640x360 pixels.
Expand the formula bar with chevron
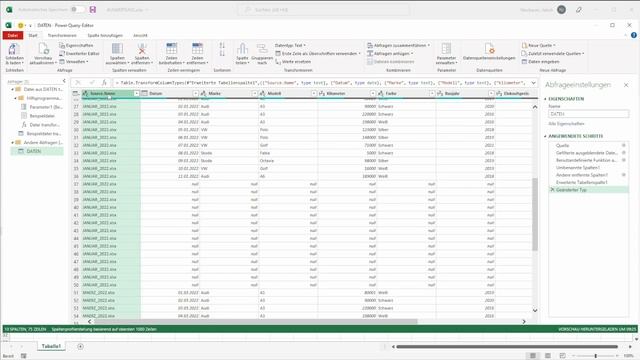[533, 83]
